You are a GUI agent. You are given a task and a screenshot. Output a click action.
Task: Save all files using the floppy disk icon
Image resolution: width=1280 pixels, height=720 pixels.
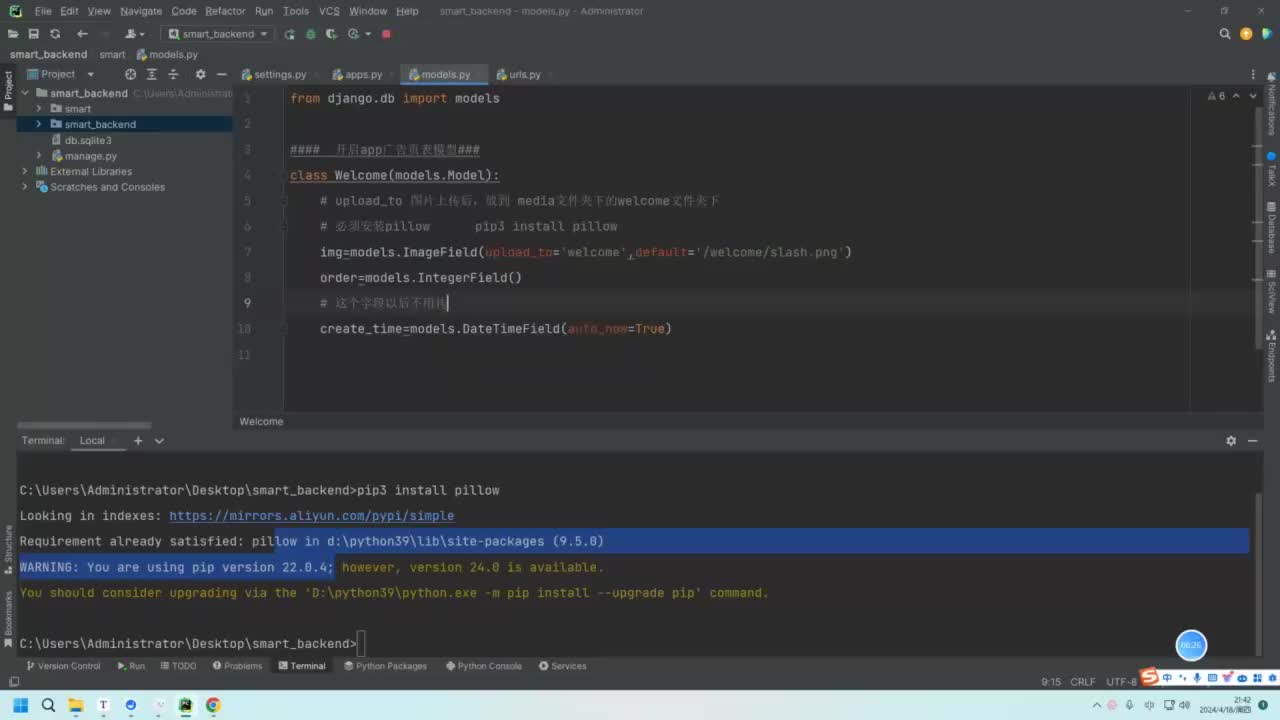click(33, 34)
